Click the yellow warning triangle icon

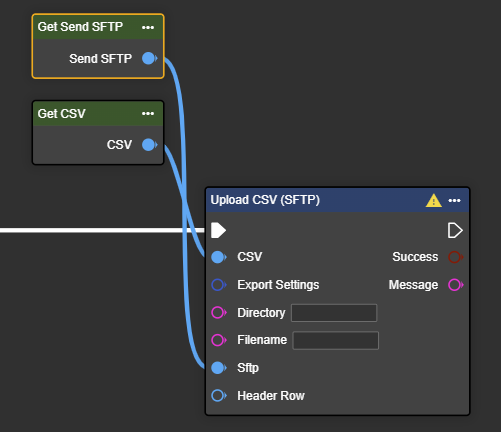click(434, 200)
